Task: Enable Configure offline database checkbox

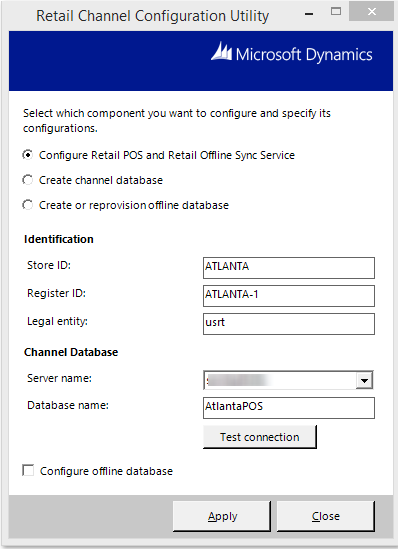Action: [28, 470]
